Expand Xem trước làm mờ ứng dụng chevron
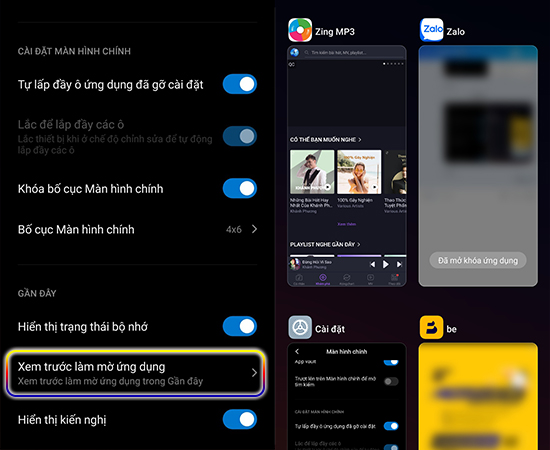This screenshot has height=450, width=550. [254, 373]
